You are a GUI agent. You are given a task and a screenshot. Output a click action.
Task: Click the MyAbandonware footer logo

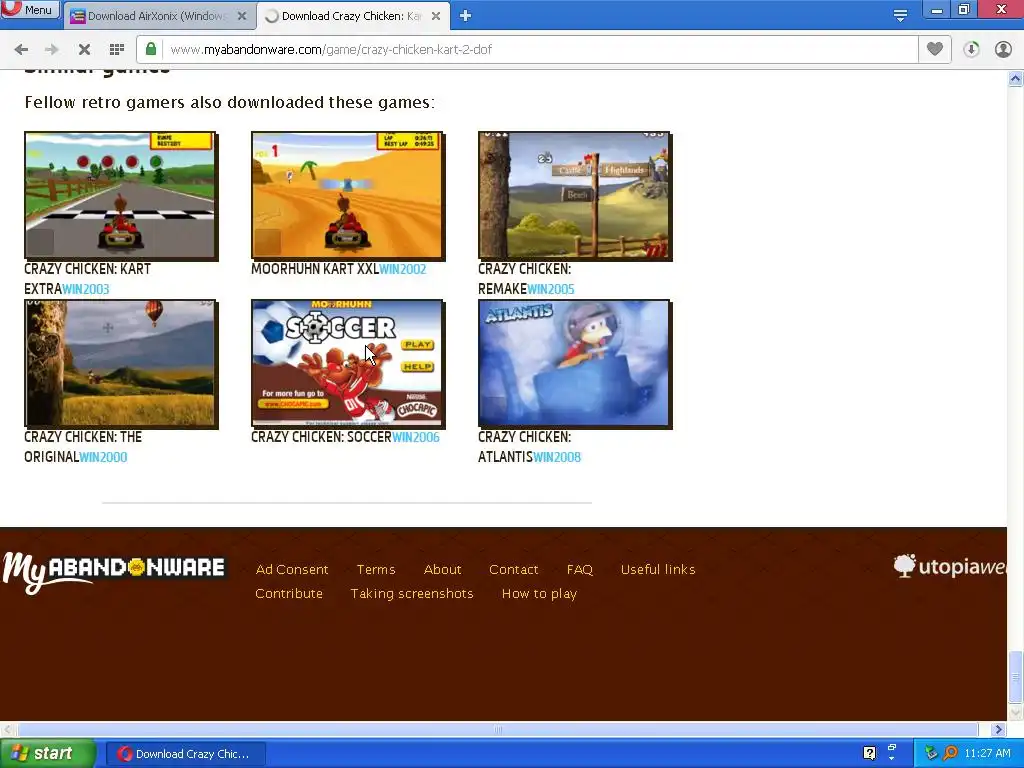(114, 572)
